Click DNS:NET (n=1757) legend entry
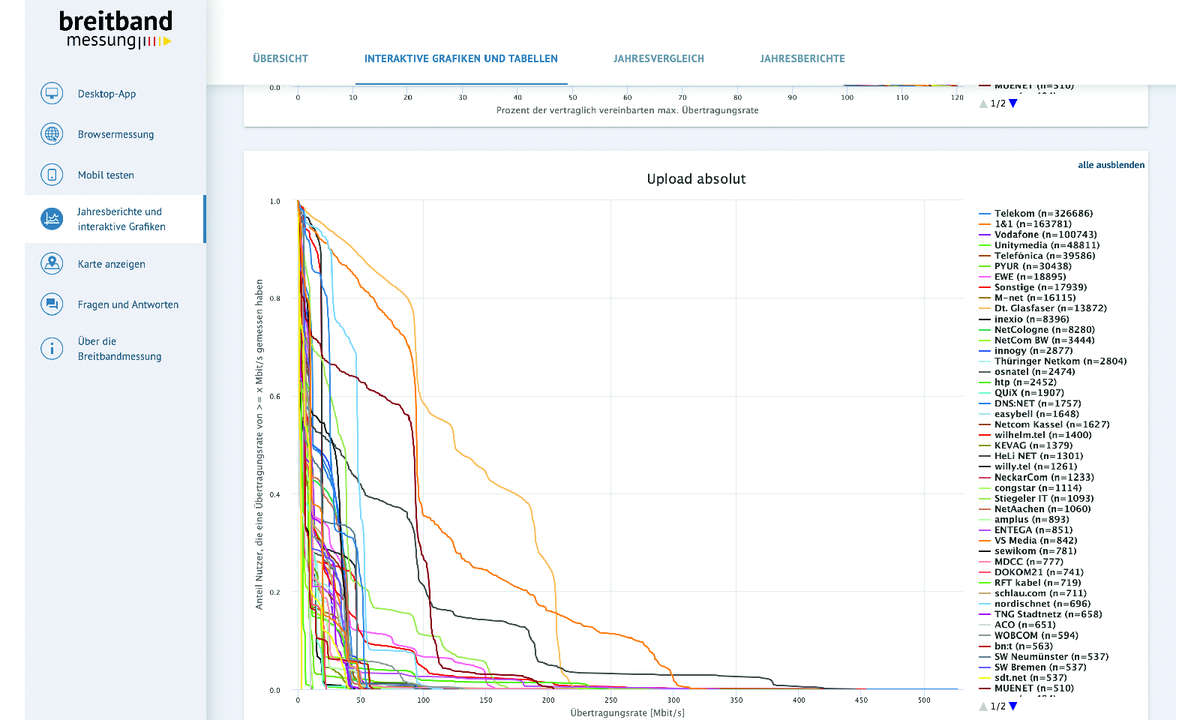Image resolution: width=1200 pixels, height=720 pixels. tap(1031, 403)
